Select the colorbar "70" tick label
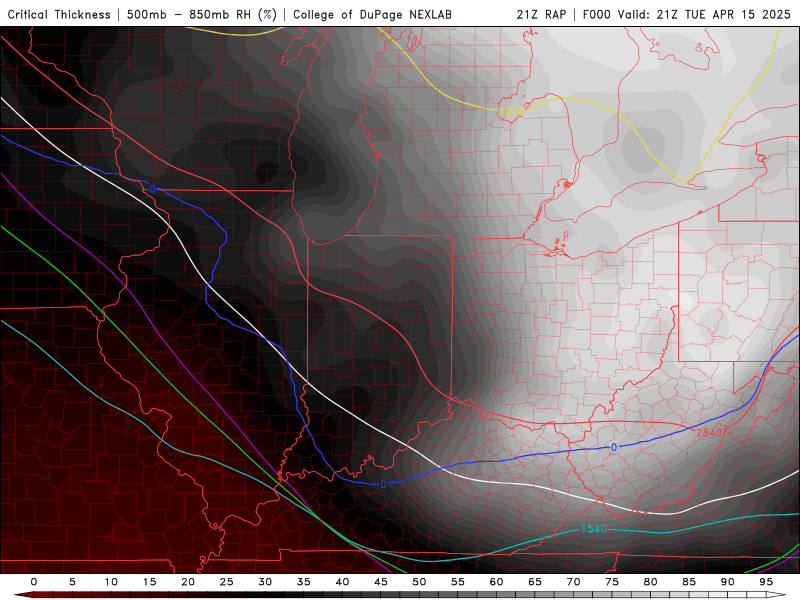Image resolution: width=800 pixels, height=600 pixels. coord(573,582)
